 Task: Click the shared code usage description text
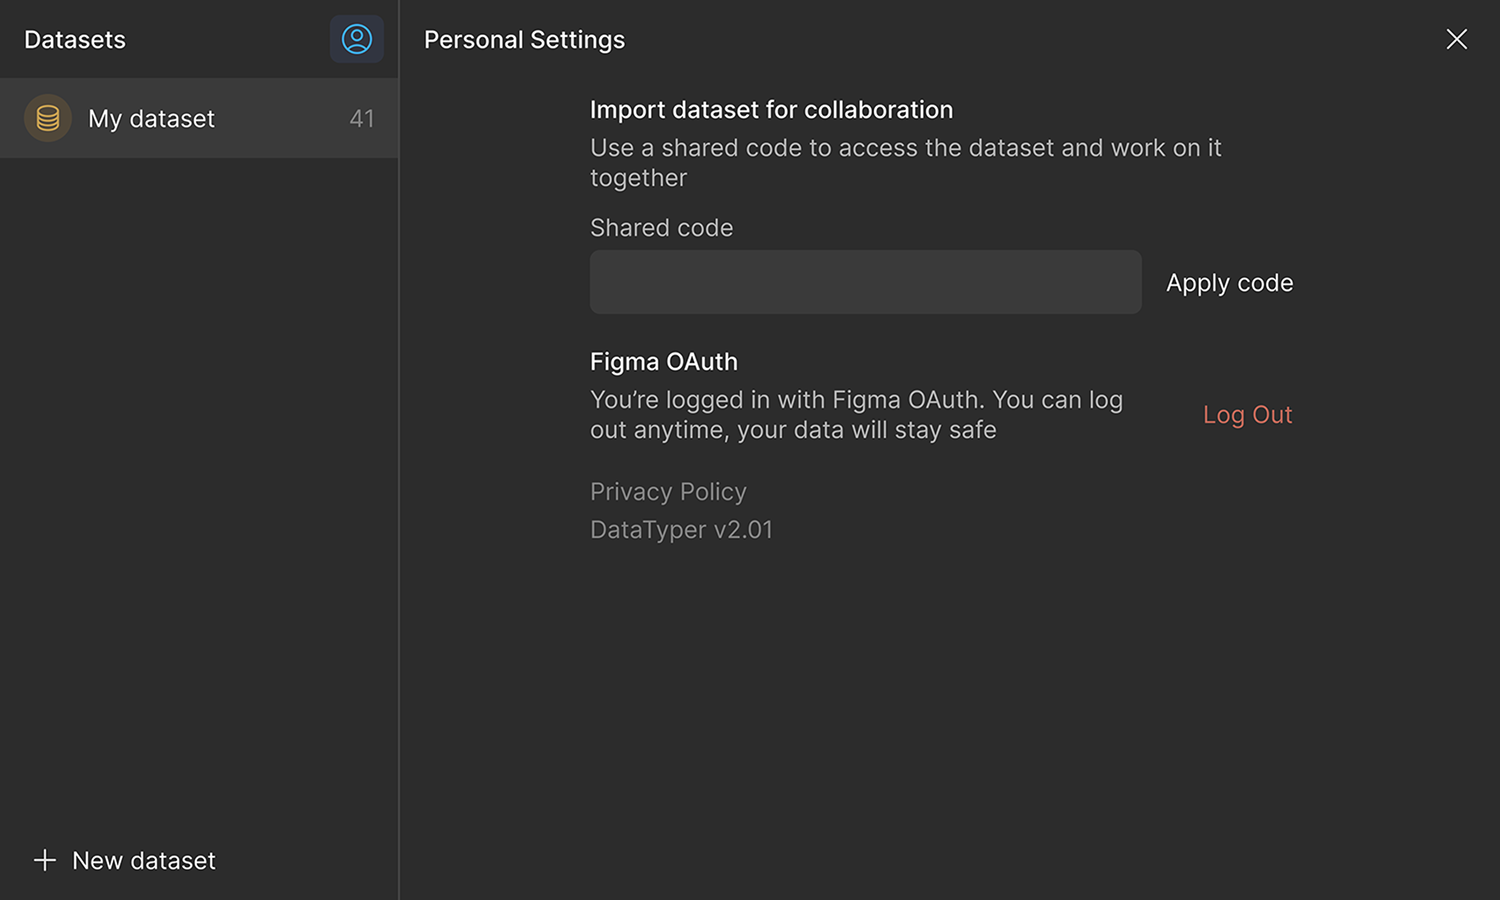pyautogui.click(x=905, y=163)
